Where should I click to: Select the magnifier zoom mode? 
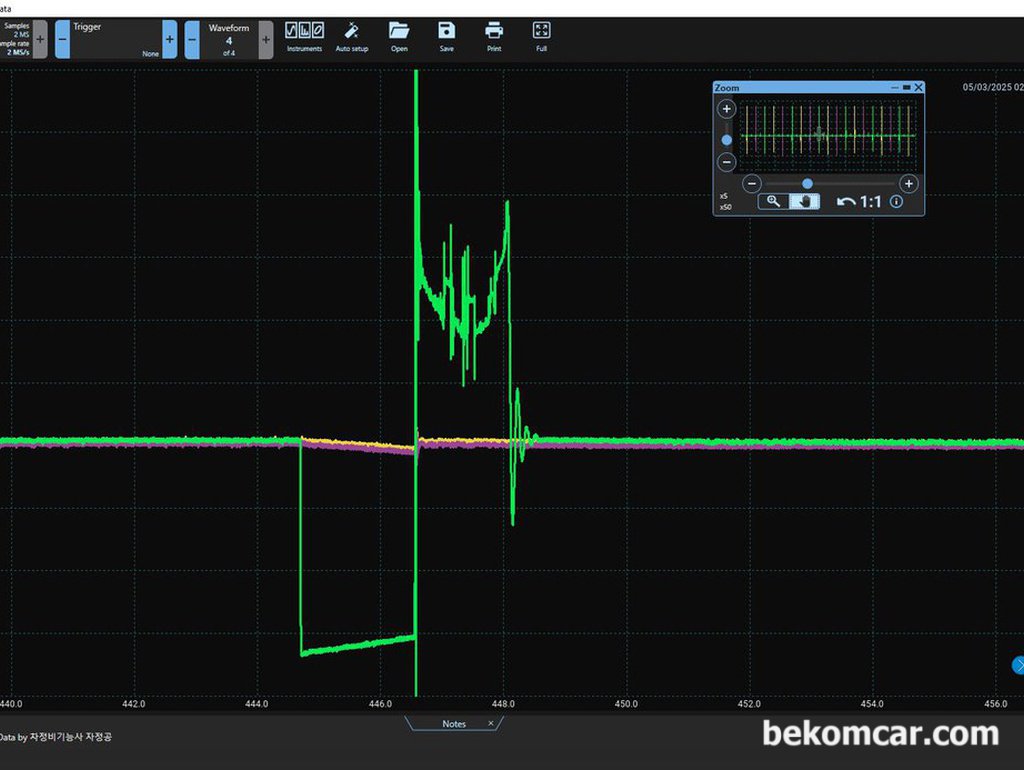point(773,201)
